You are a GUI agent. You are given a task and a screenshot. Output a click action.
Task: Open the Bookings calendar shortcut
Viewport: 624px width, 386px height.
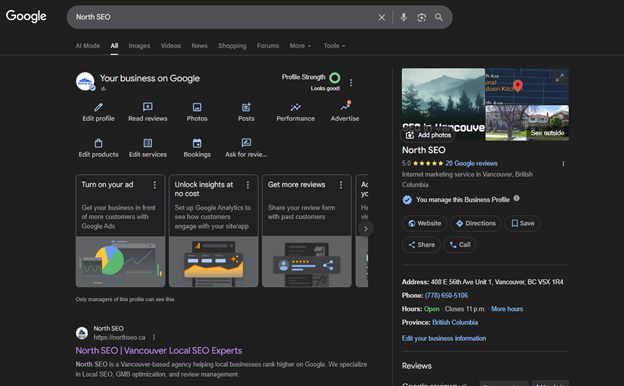(197, 148)
